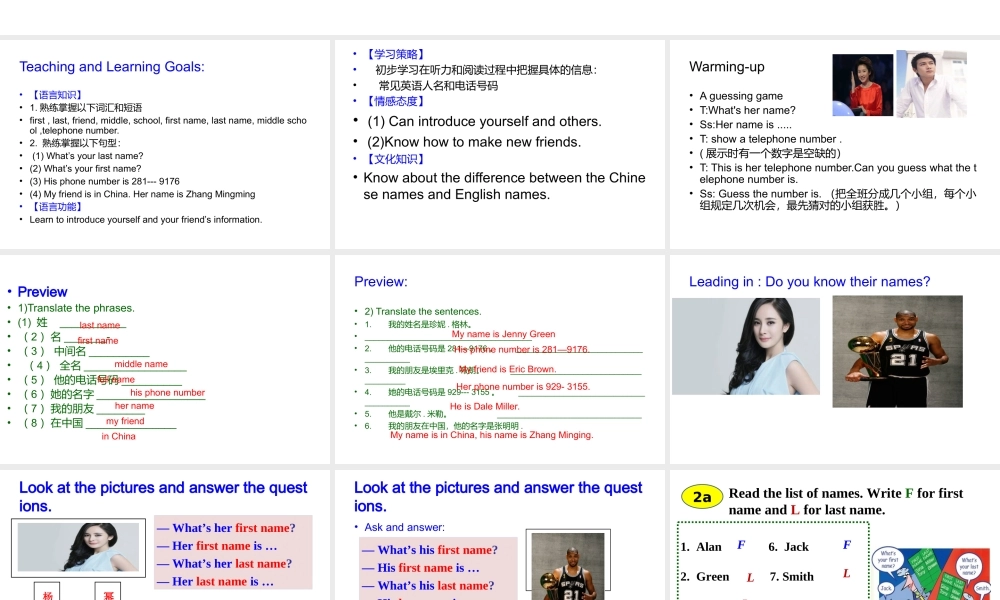Screen dimensions: 1000x600
Task: Select the 学习策略 slide thumbnail
Action: coord(499,144)
